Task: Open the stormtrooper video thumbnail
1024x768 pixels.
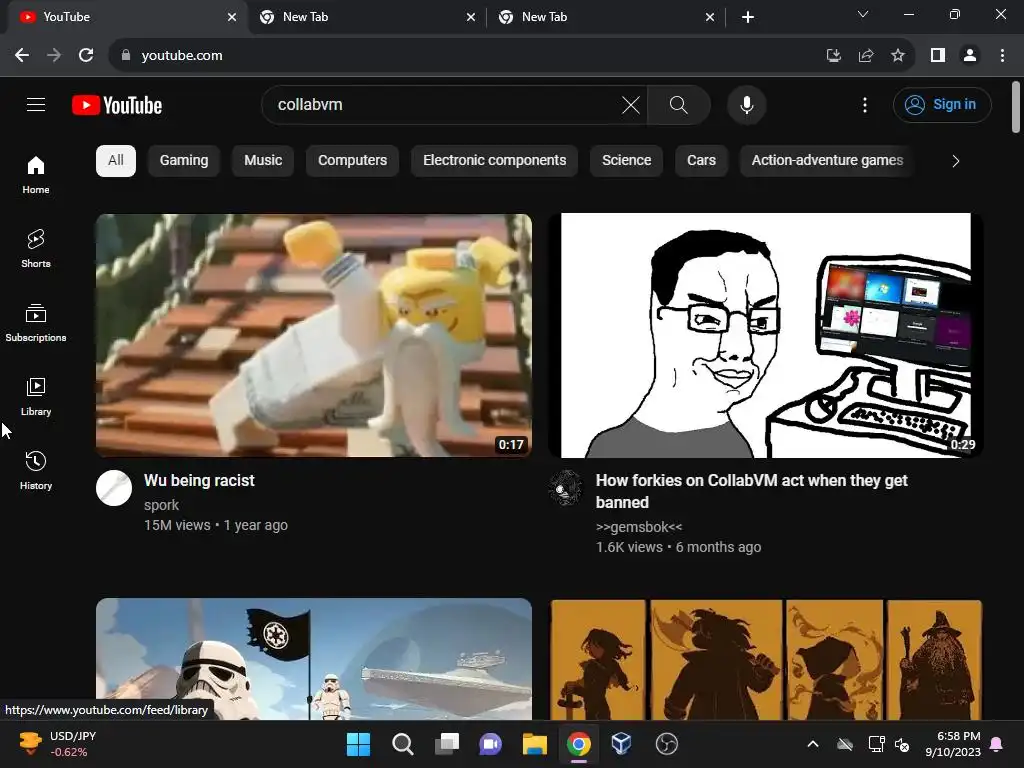Action: point(313,659)
